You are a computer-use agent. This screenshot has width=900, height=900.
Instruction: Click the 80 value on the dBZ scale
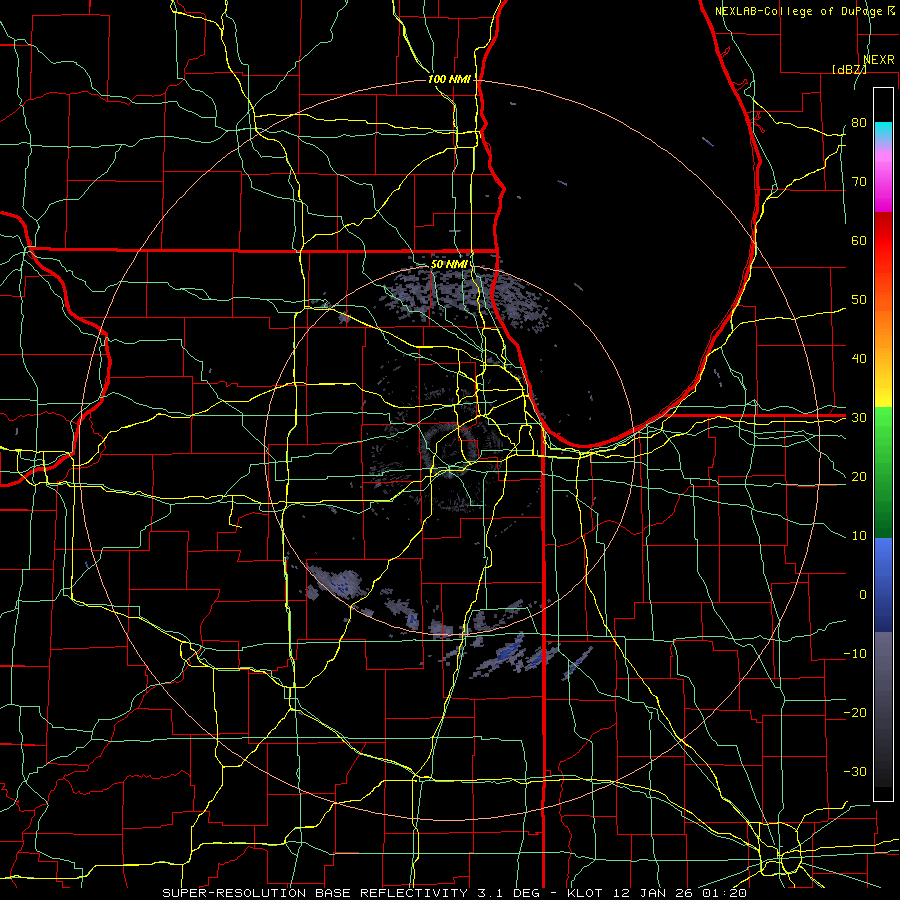point(859,123)
